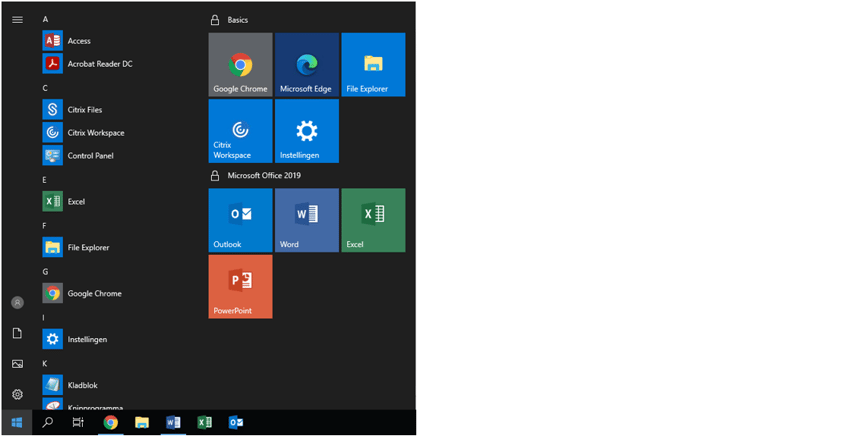Open Settings gear in Start sidebar

(17, 395)
